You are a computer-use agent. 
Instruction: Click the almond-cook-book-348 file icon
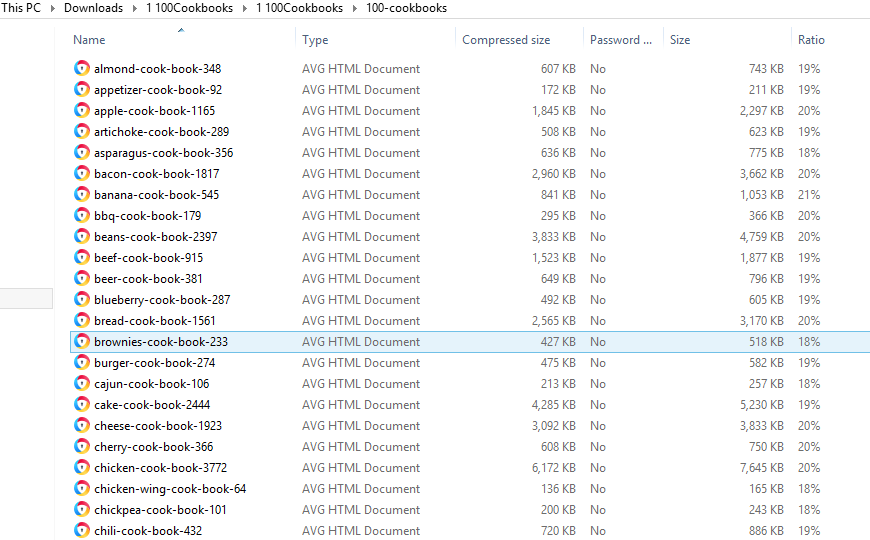click(x=82, y=68)
